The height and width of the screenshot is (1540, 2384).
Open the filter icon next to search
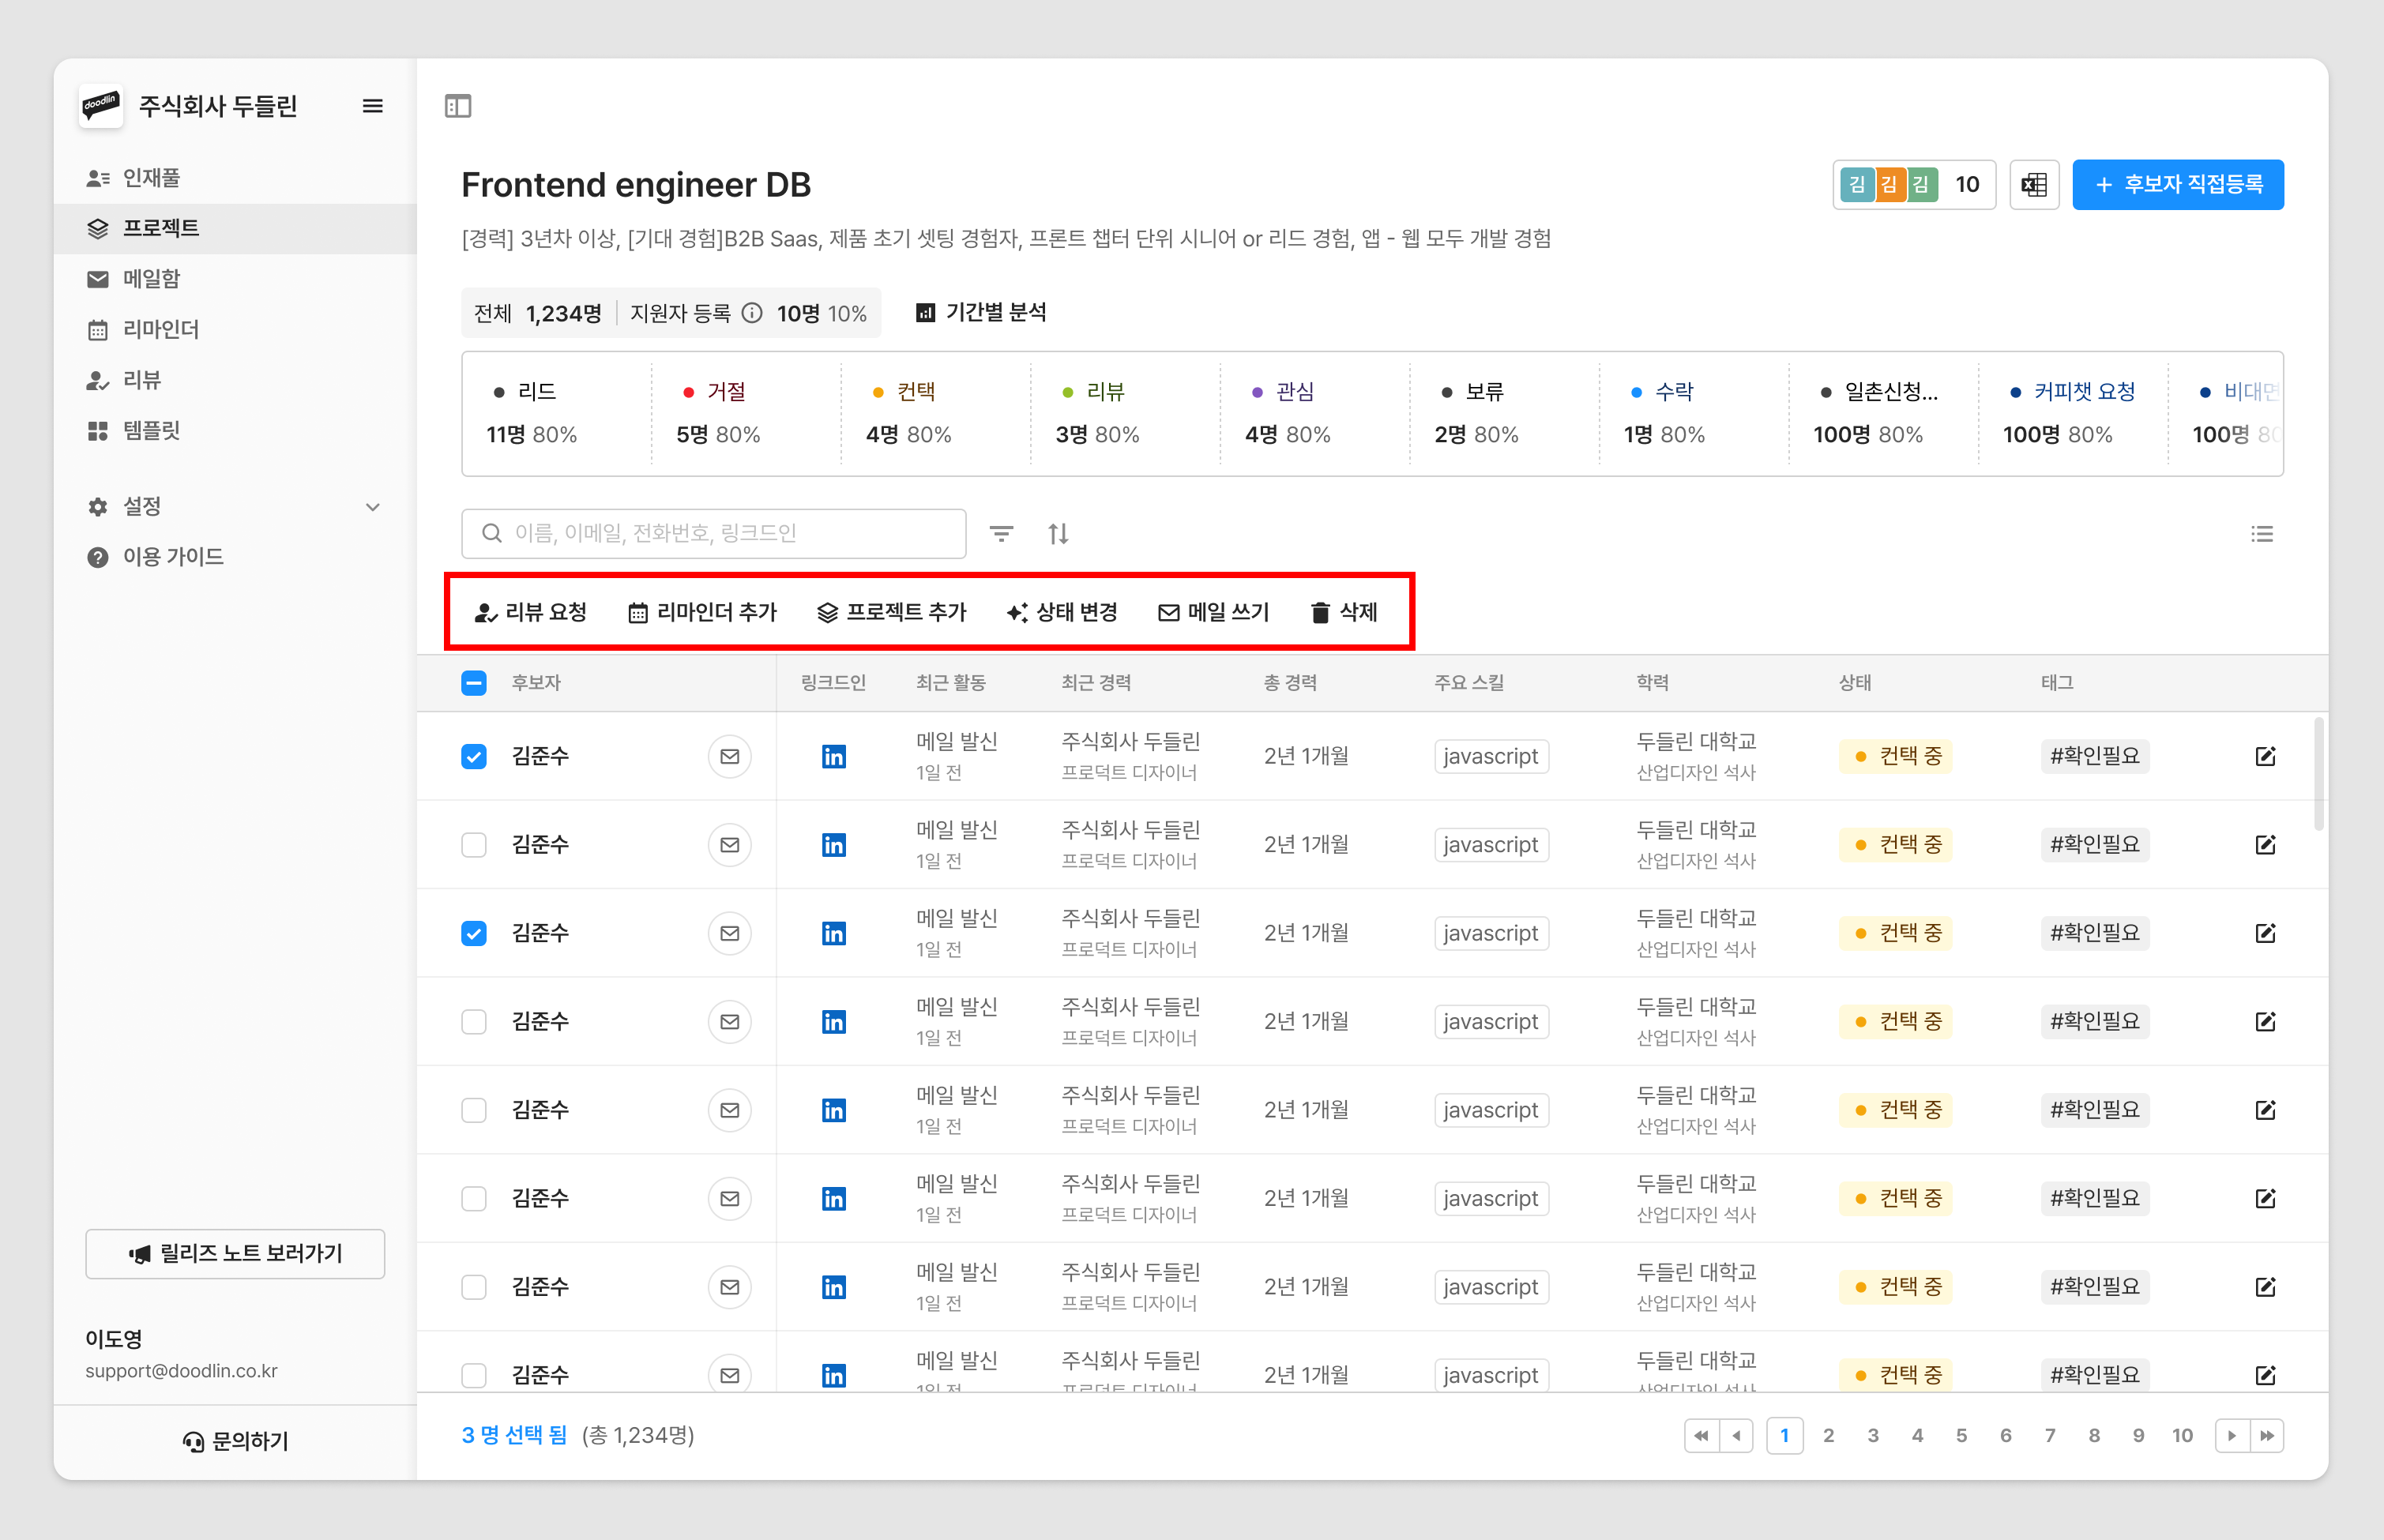(1001, 533)
